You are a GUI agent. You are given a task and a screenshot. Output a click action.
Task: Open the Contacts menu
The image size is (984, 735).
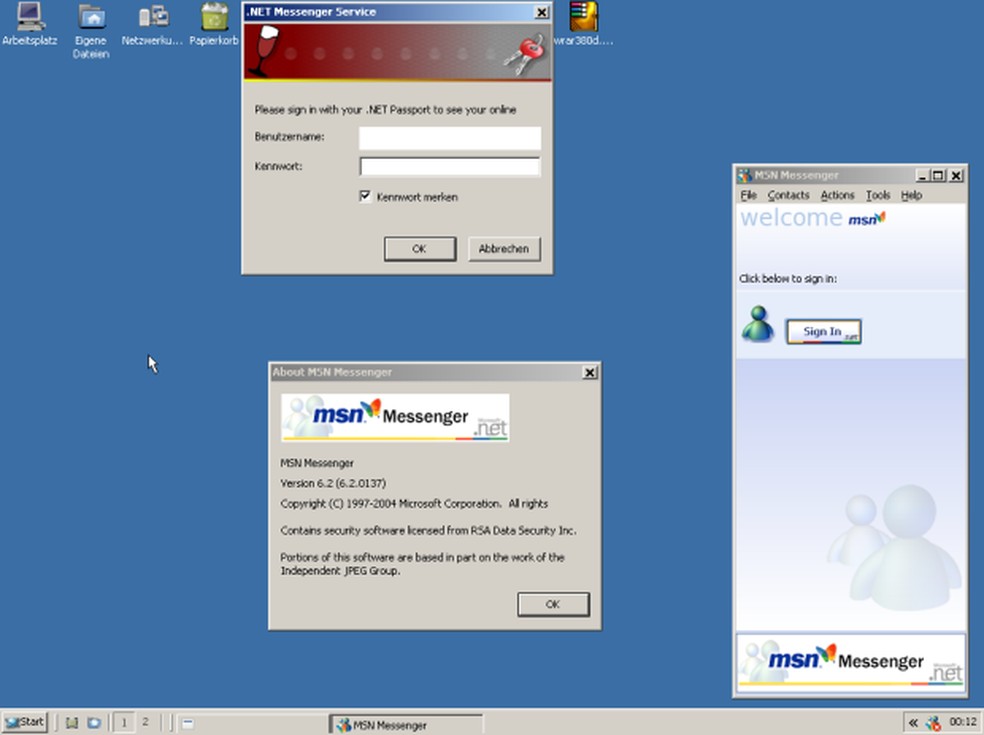pyautogui.click(x=788, y=195)
